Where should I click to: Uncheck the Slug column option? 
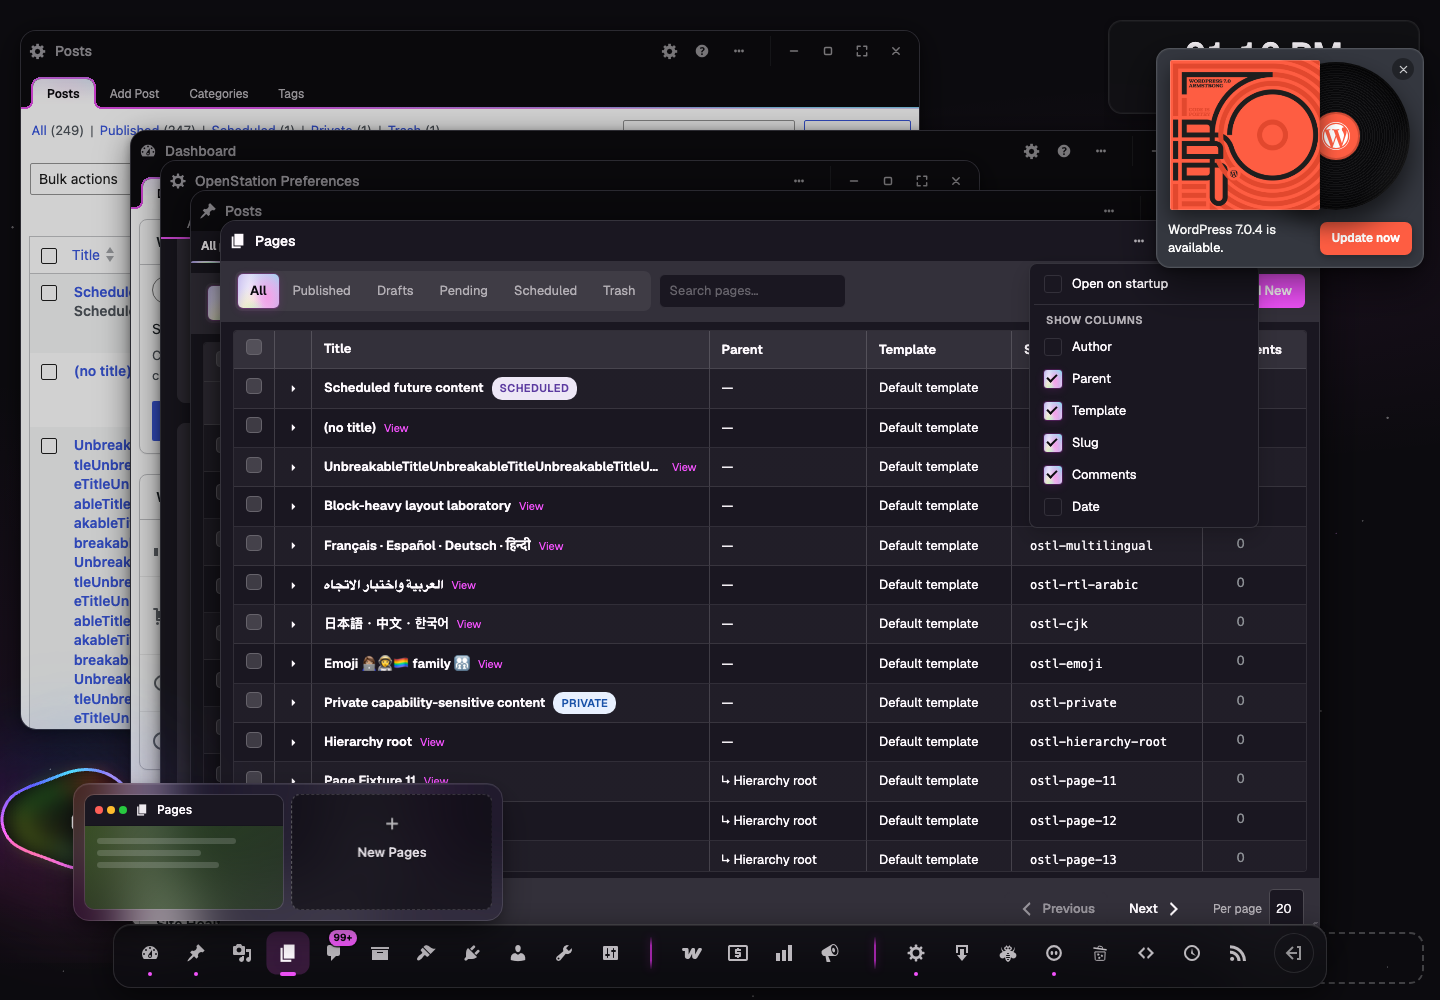[x=1053, y=443]
